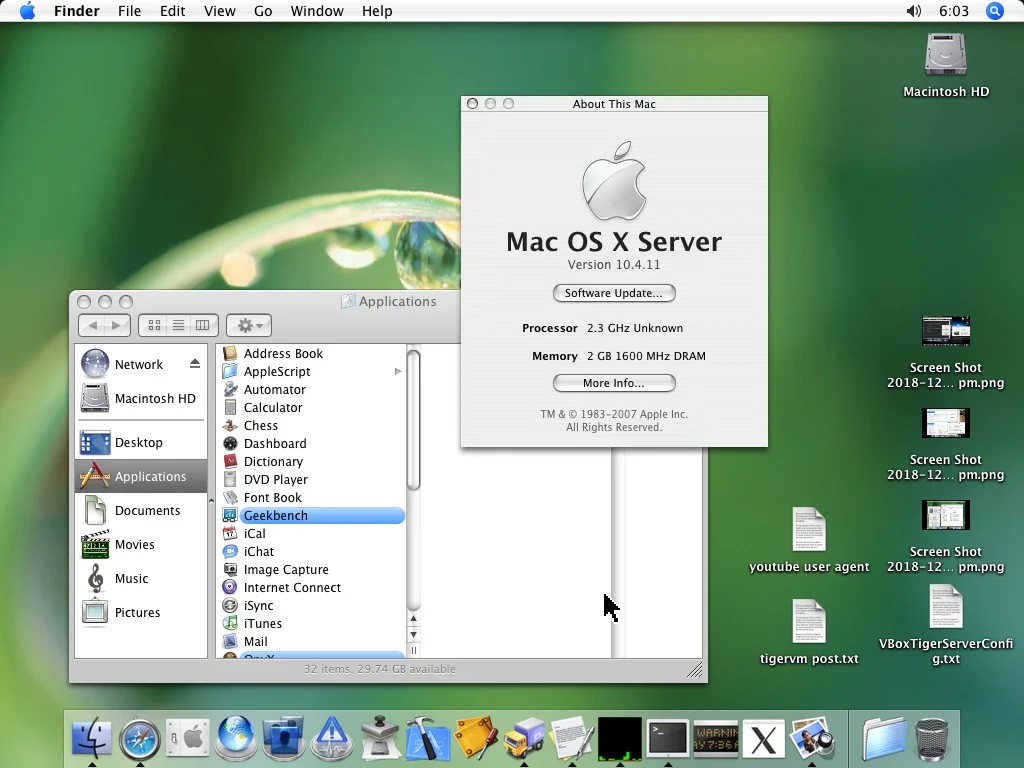Viewport: 1024px width, 768px height.
Task: Click the applications list scroll down arrow
Action: click(x=413, y=634)
